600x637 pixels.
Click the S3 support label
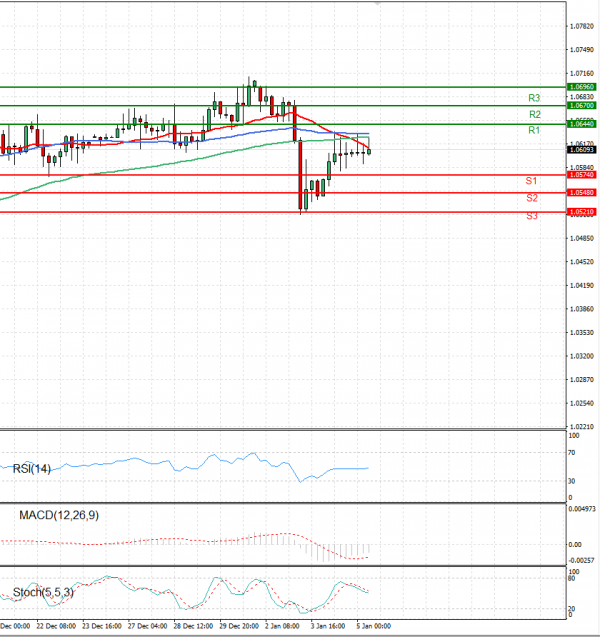(532, 216)
